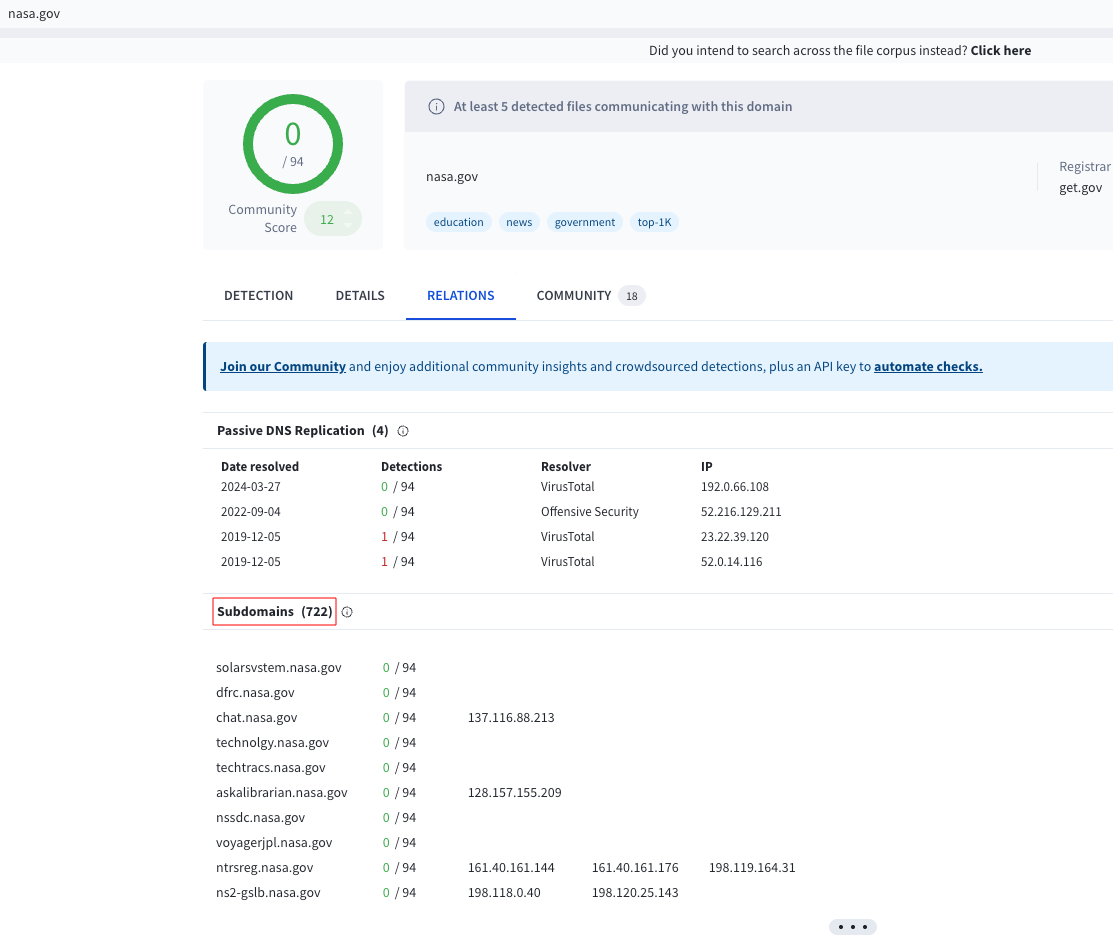Click the 'government' tag chip
1113x942 pixels.
(x=585, y=222)
